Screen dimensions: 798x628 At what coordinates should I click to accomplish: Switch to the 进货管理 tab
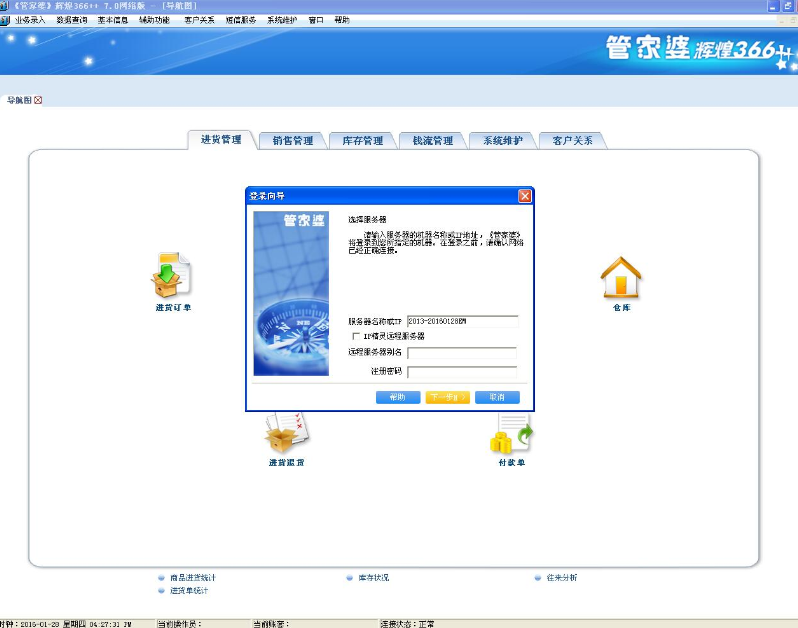221,139
